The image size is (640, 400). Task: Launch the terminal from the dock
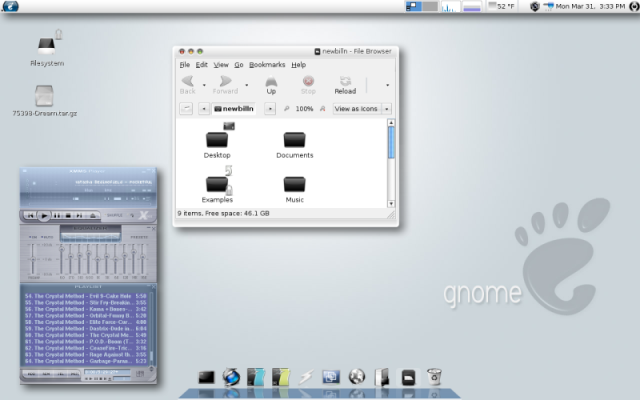(206, 377)
